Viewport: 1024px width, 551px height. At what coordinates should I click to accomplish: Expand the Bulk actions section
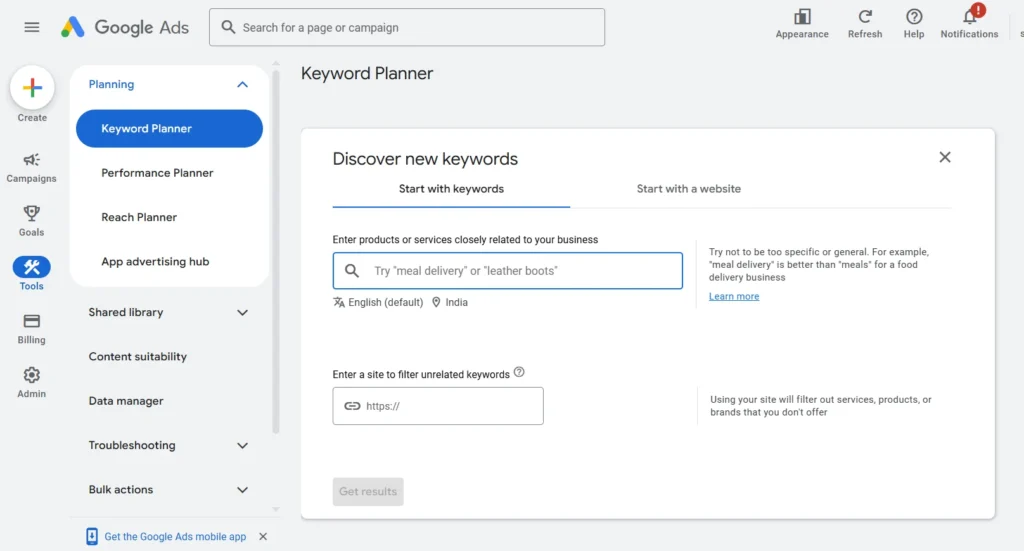[x=242, y=490]
